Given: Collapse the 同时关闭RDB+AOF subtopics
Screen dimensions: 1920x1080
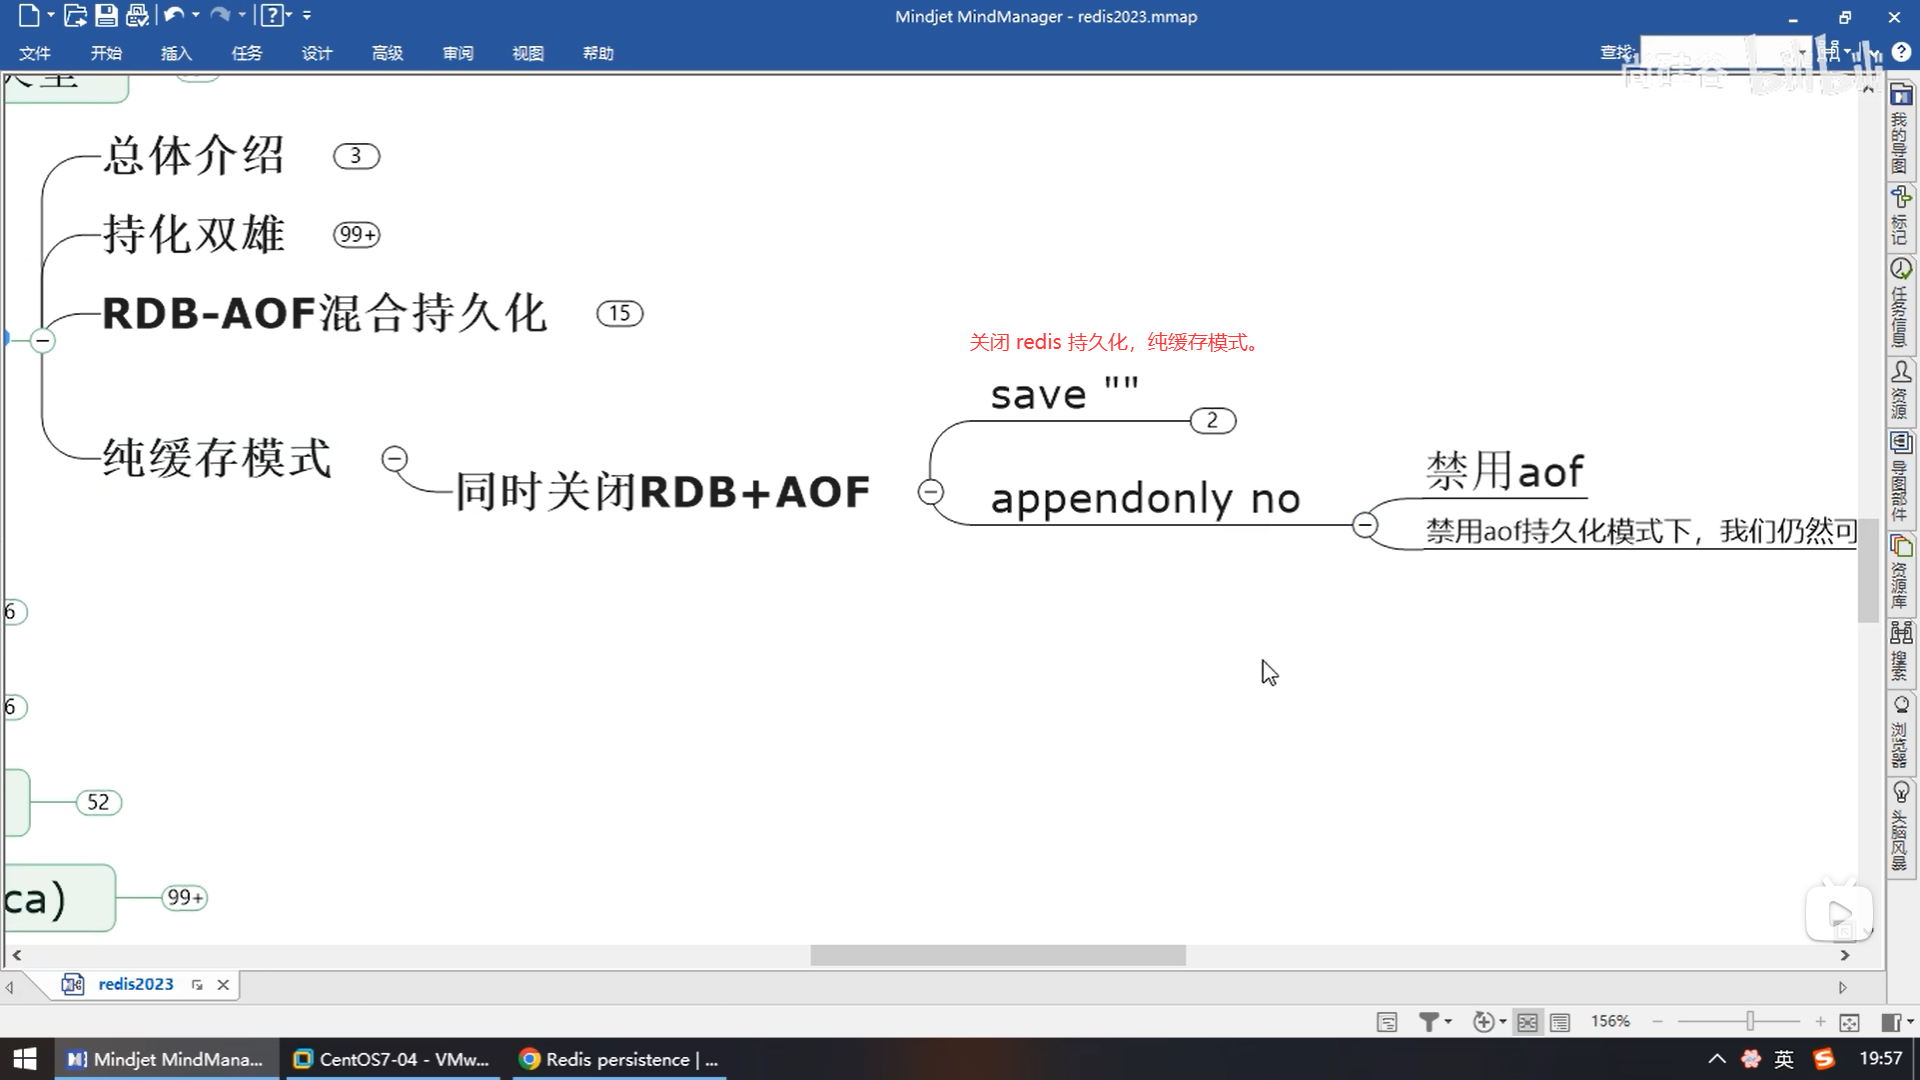Looking at the screenshot, I should pos(930,492).
